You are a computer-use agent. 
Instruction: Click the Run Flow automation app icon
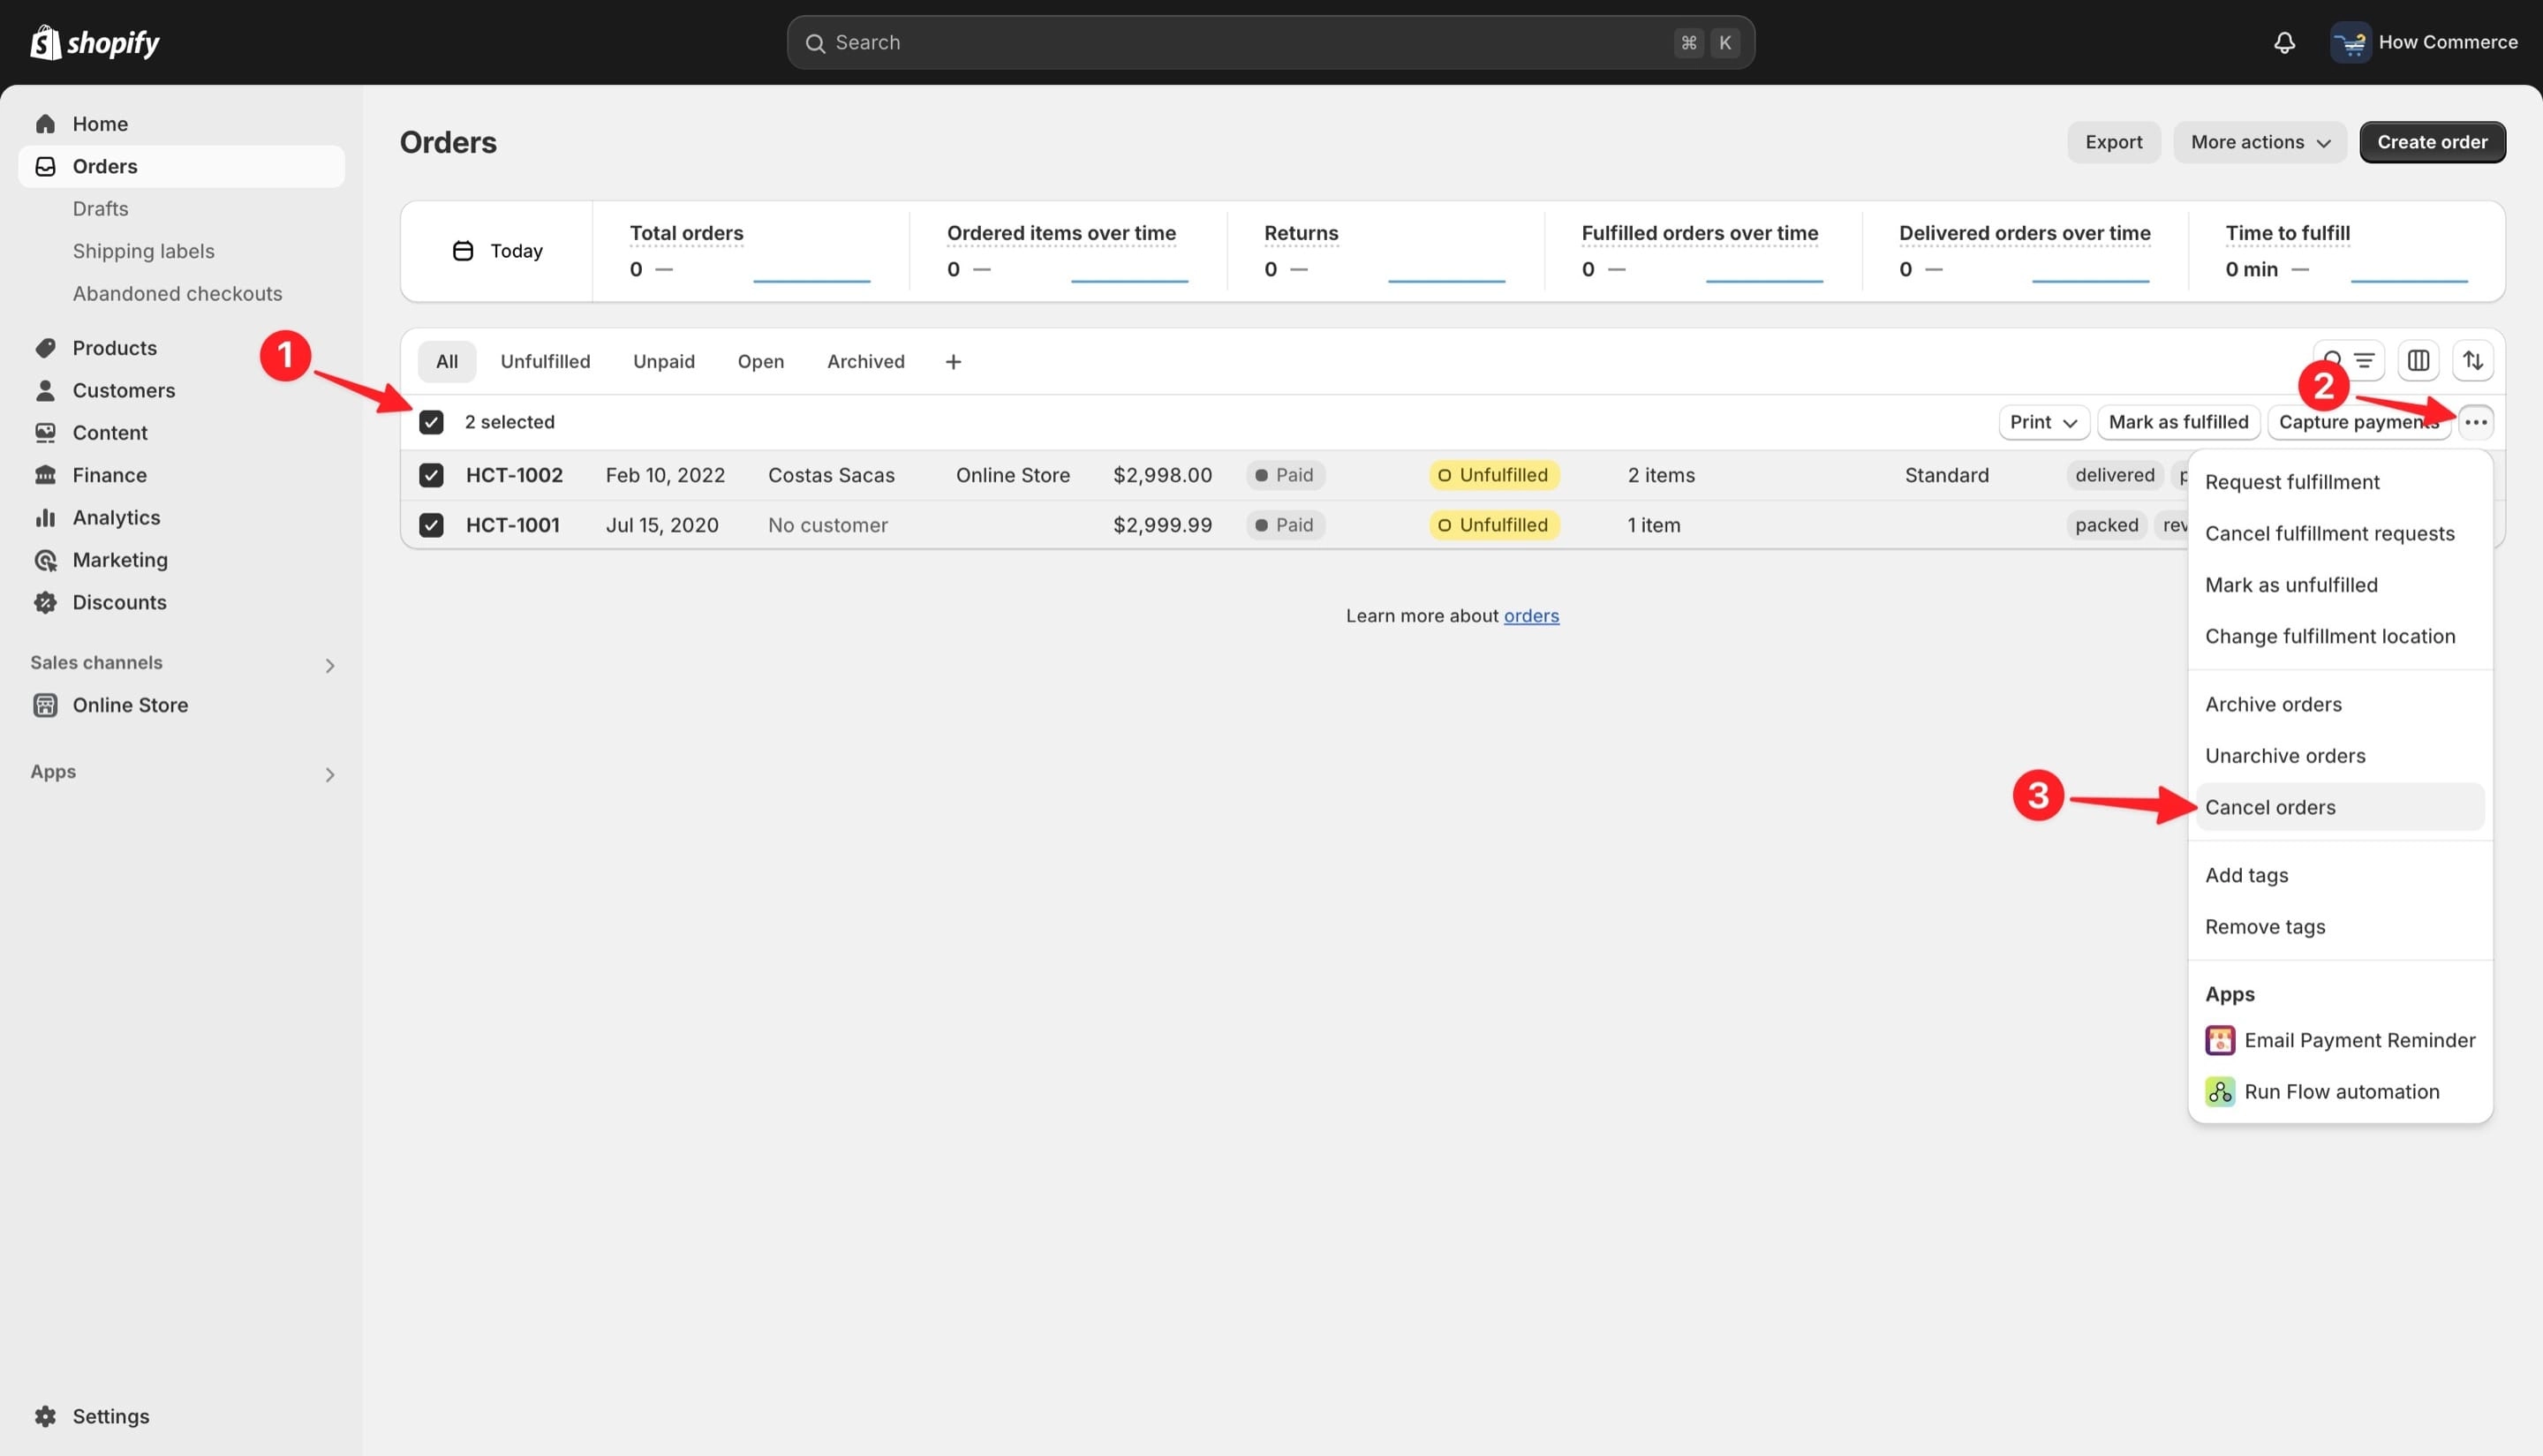pos(2220,1091)
